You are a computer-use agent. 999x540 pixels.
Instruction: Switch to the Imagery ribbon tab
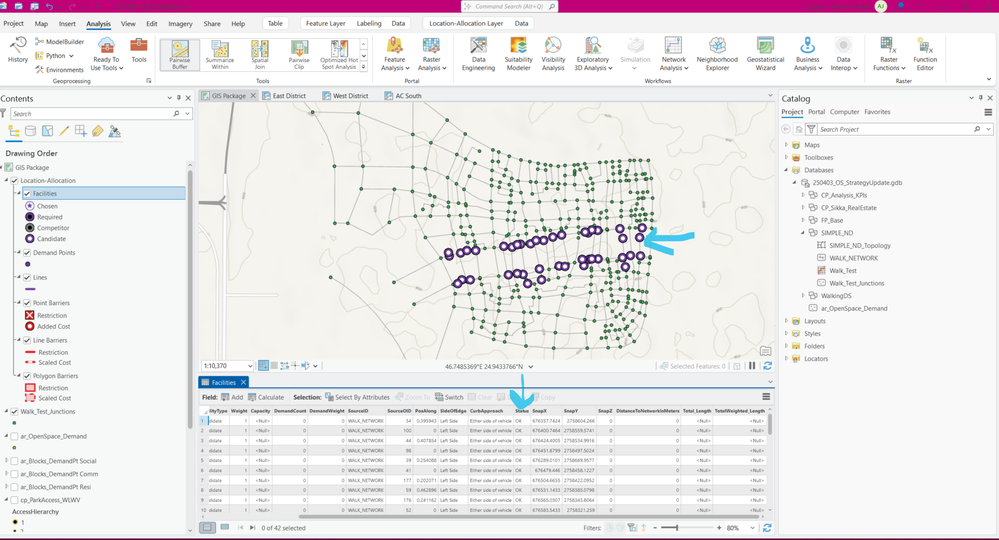pyautogui.click(x=180, y=23)
